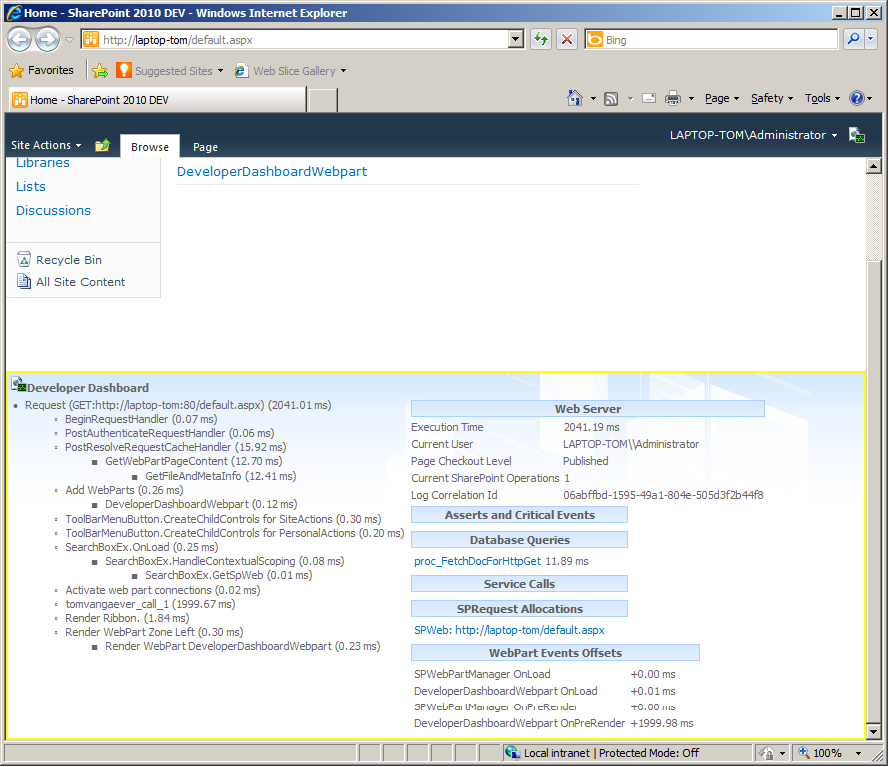Click the Recycle Bin link text

[69, 259]
